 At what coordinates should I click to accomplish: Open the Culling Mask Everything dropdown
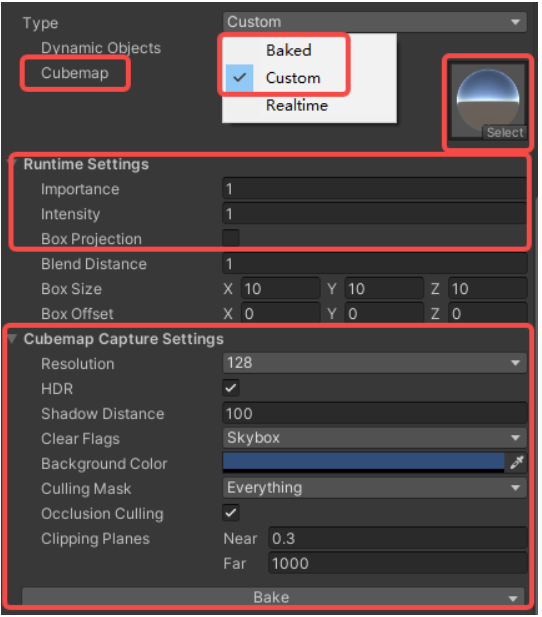pos(374,488)
